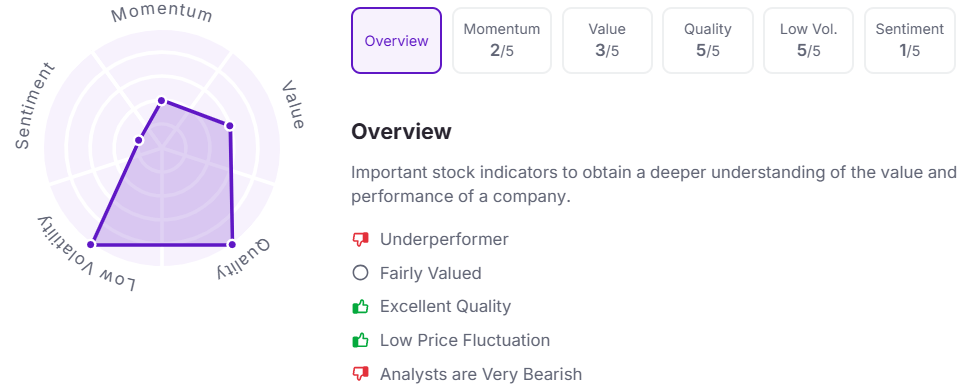Switch to the Value 3/5 tab
Image resolution: width=967 pixels, height=388 pixels.
tap(607, 41)
